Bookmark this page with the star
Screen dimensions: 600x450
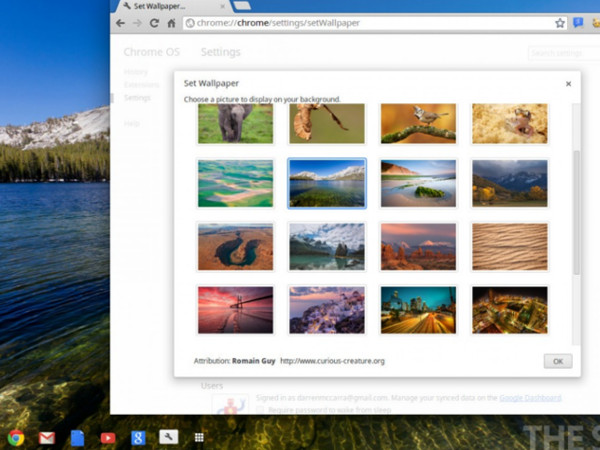[560, 23]
